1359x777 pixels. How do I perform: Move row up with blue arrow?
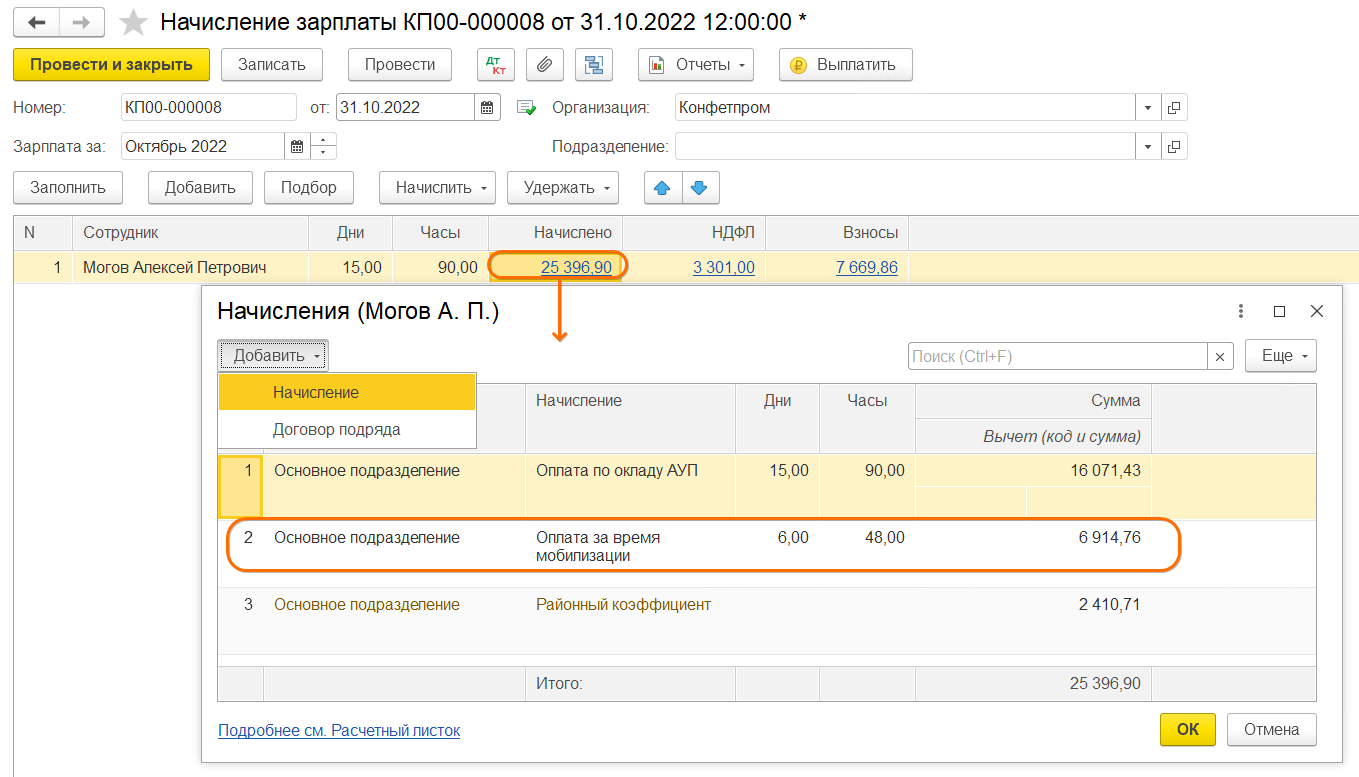point(662,187)
